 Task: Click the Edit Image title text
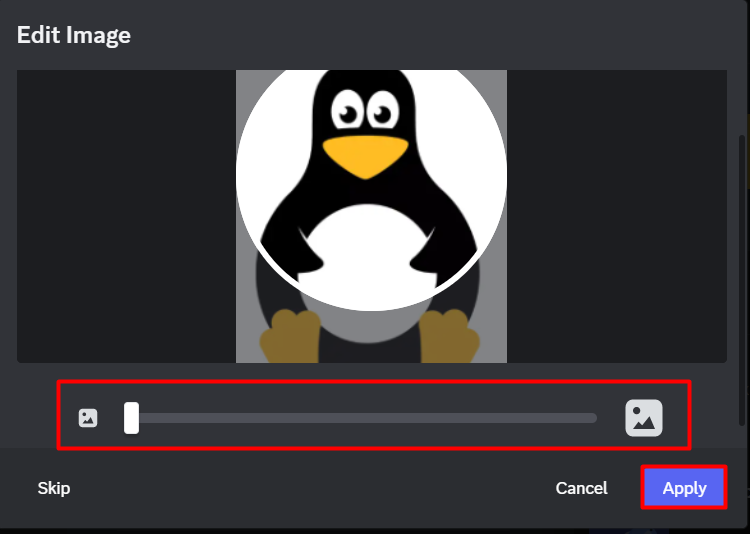(x=74, y=35)
